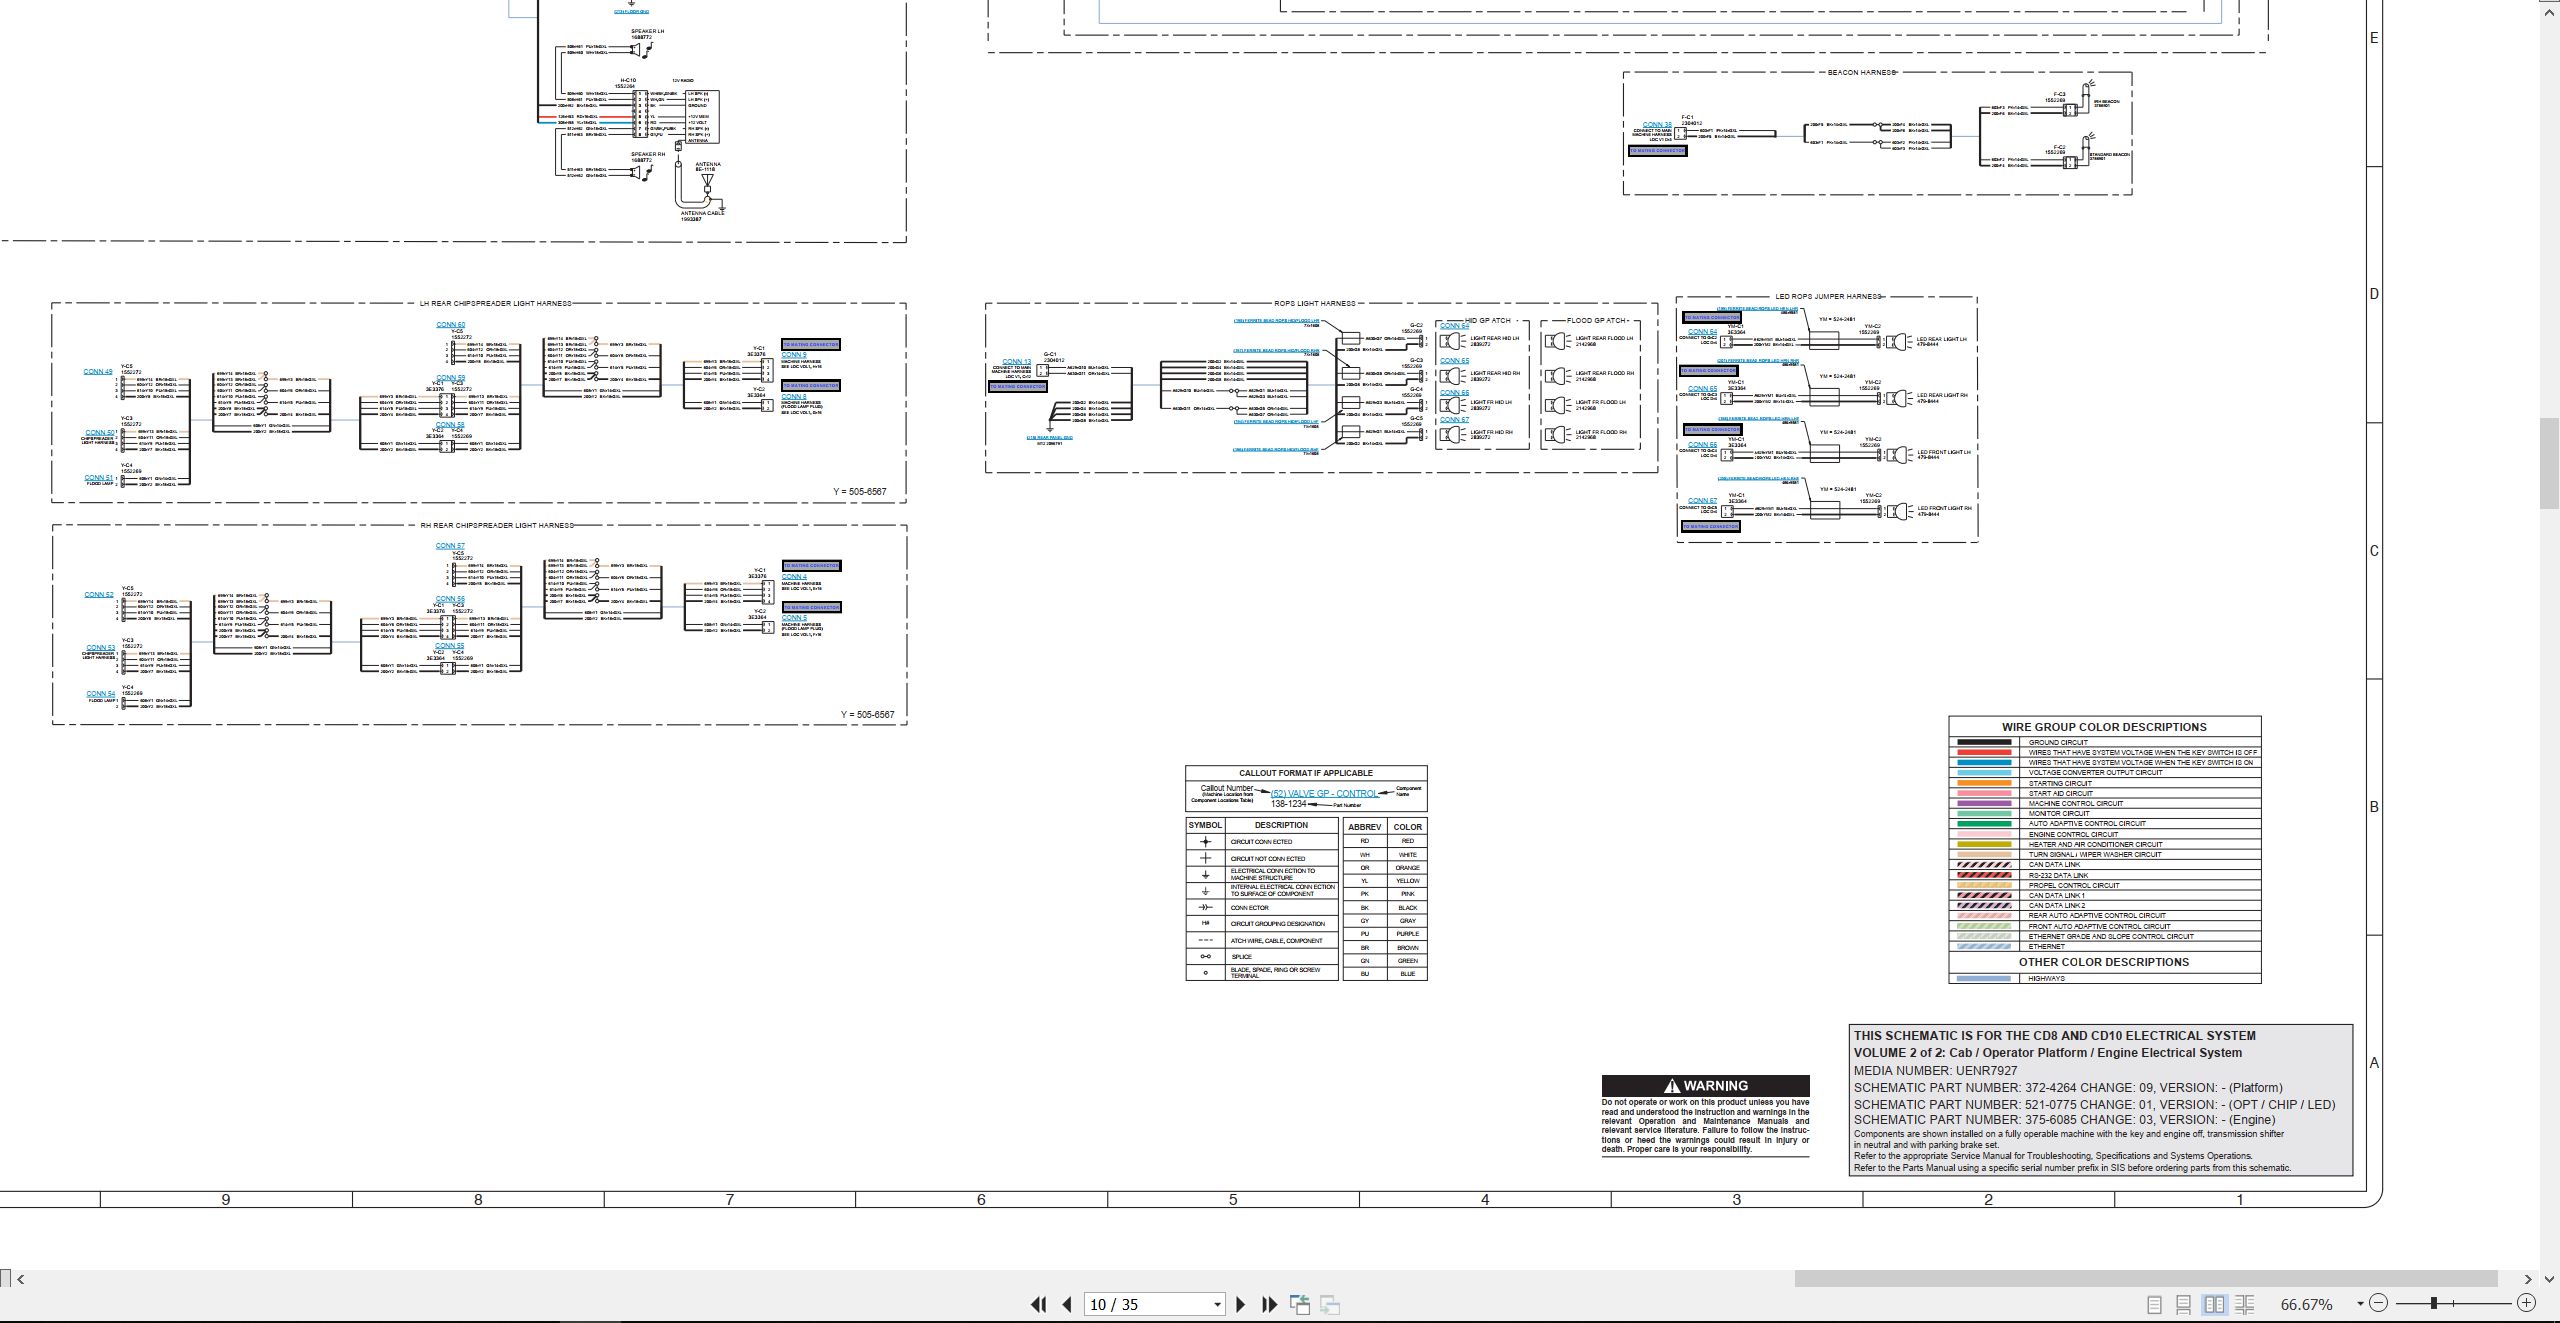Click TO MATING CONNECTOR under CONN 38
The height and width of the screenshot is (1323, 2560).
point(1657,151)
